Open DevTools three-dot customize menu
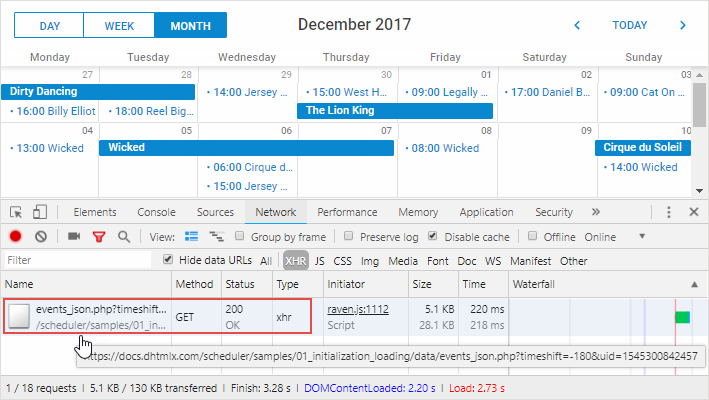 coord(669,212)
